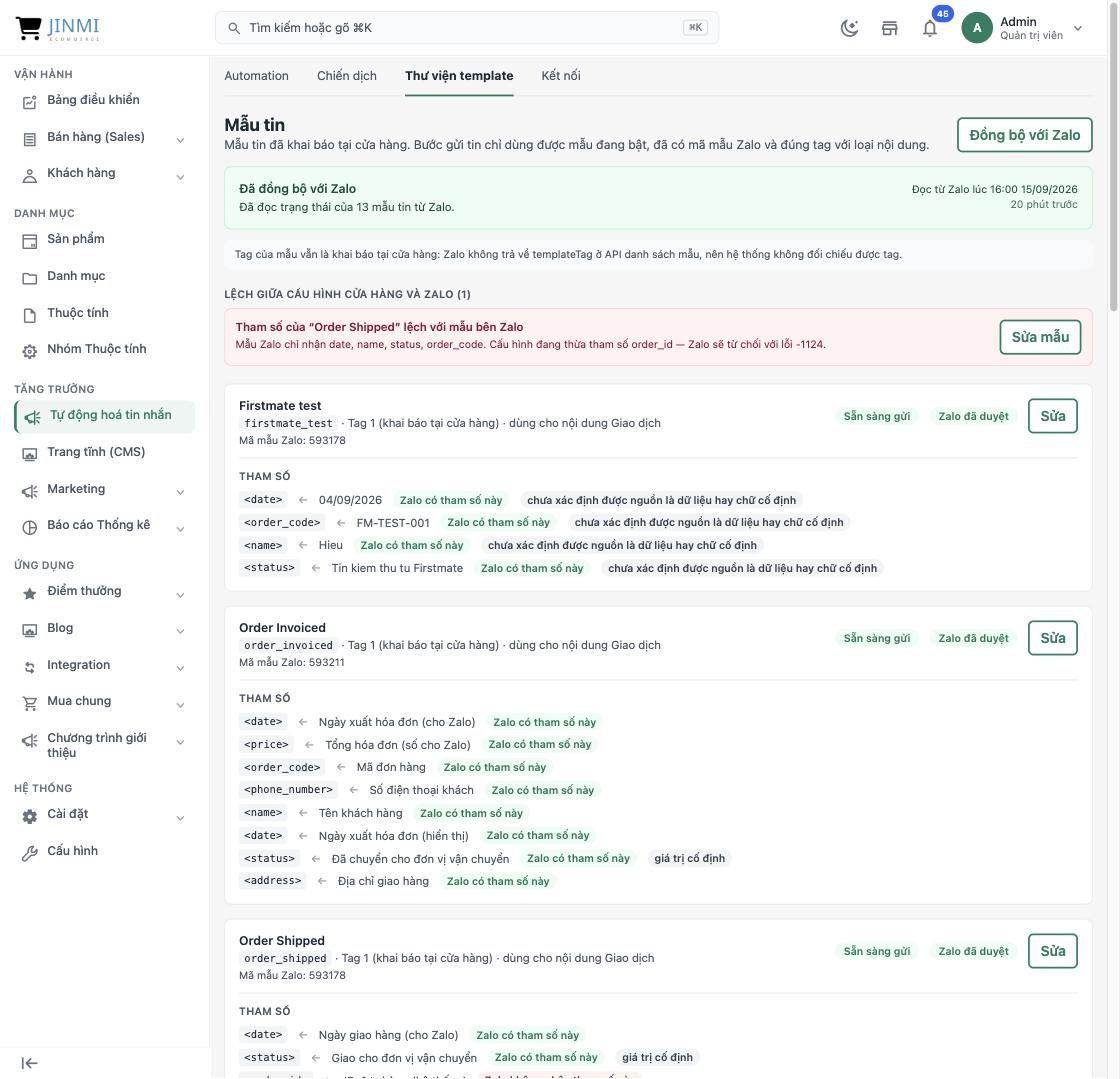The image size is (1120, 1079).
Task: Expand Cài đặt submenu chevron
Action: pos(180,818)
